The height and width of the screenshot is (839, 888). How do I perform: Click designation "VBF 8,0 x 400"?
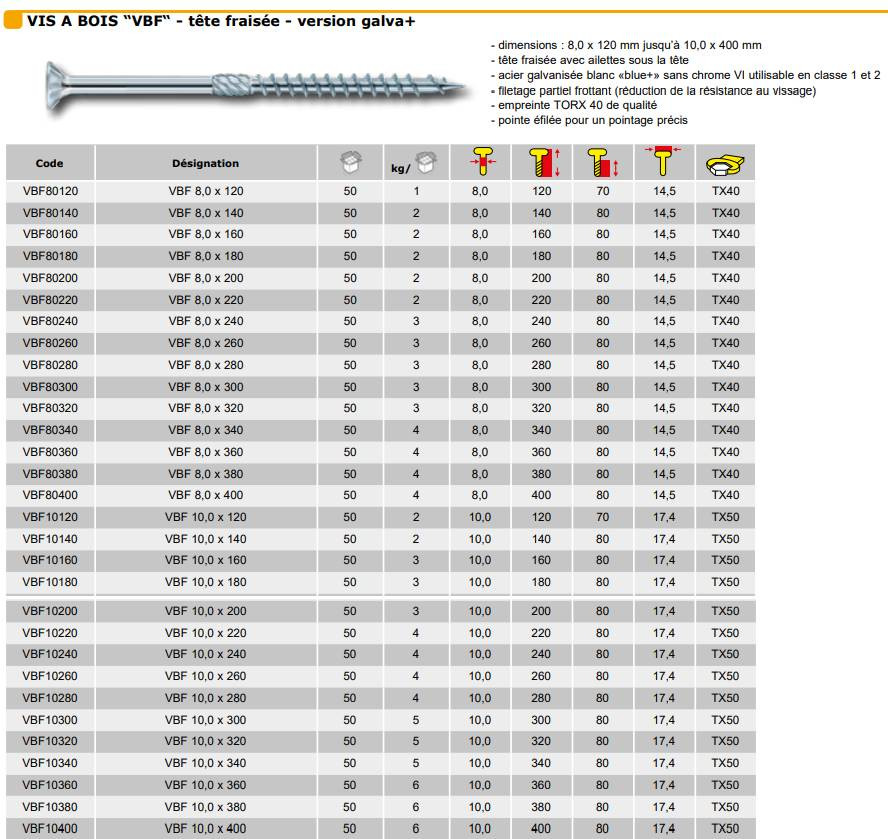205,496
